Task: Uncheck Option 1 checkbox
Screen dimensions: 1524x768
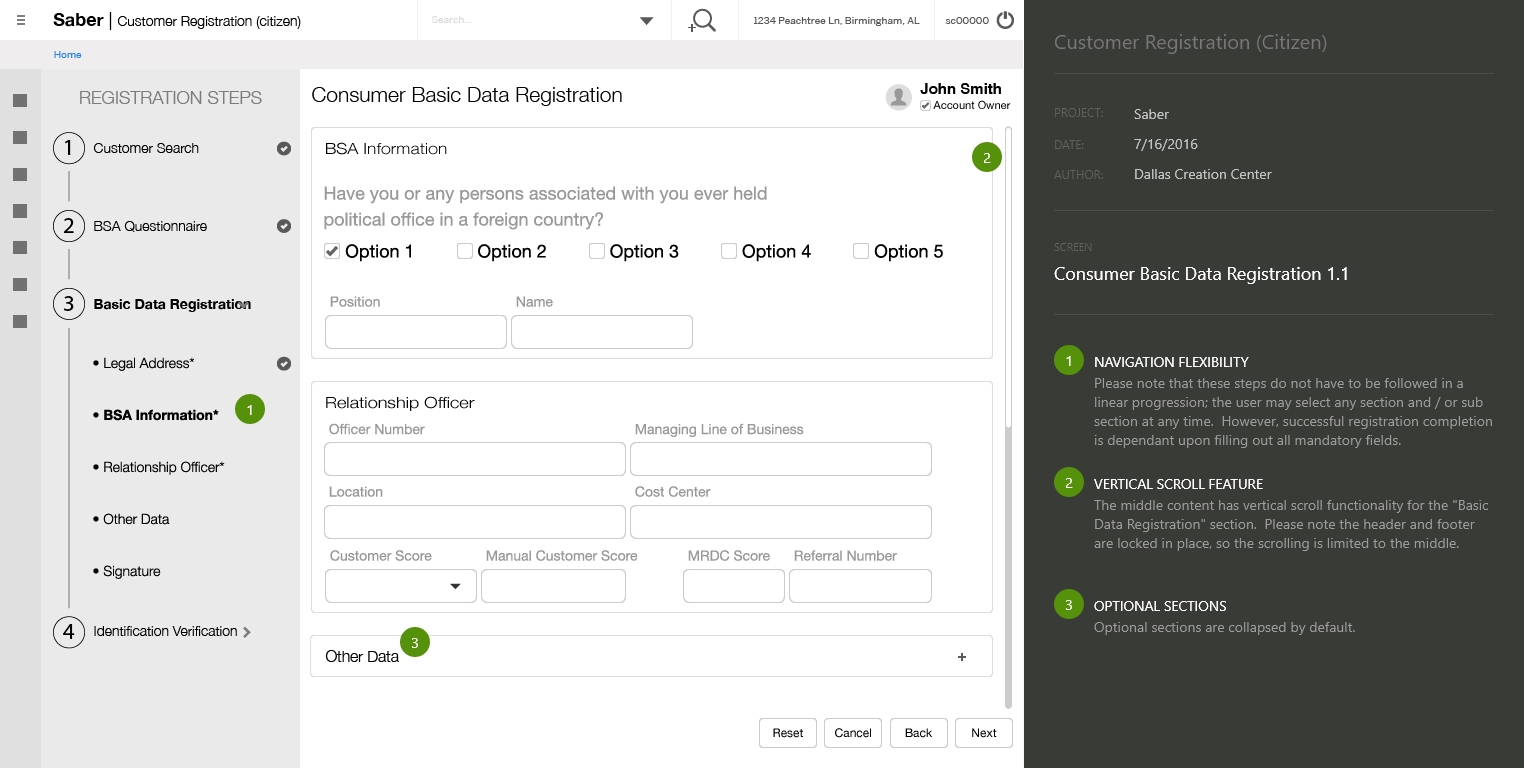Action: click(332, 251)
